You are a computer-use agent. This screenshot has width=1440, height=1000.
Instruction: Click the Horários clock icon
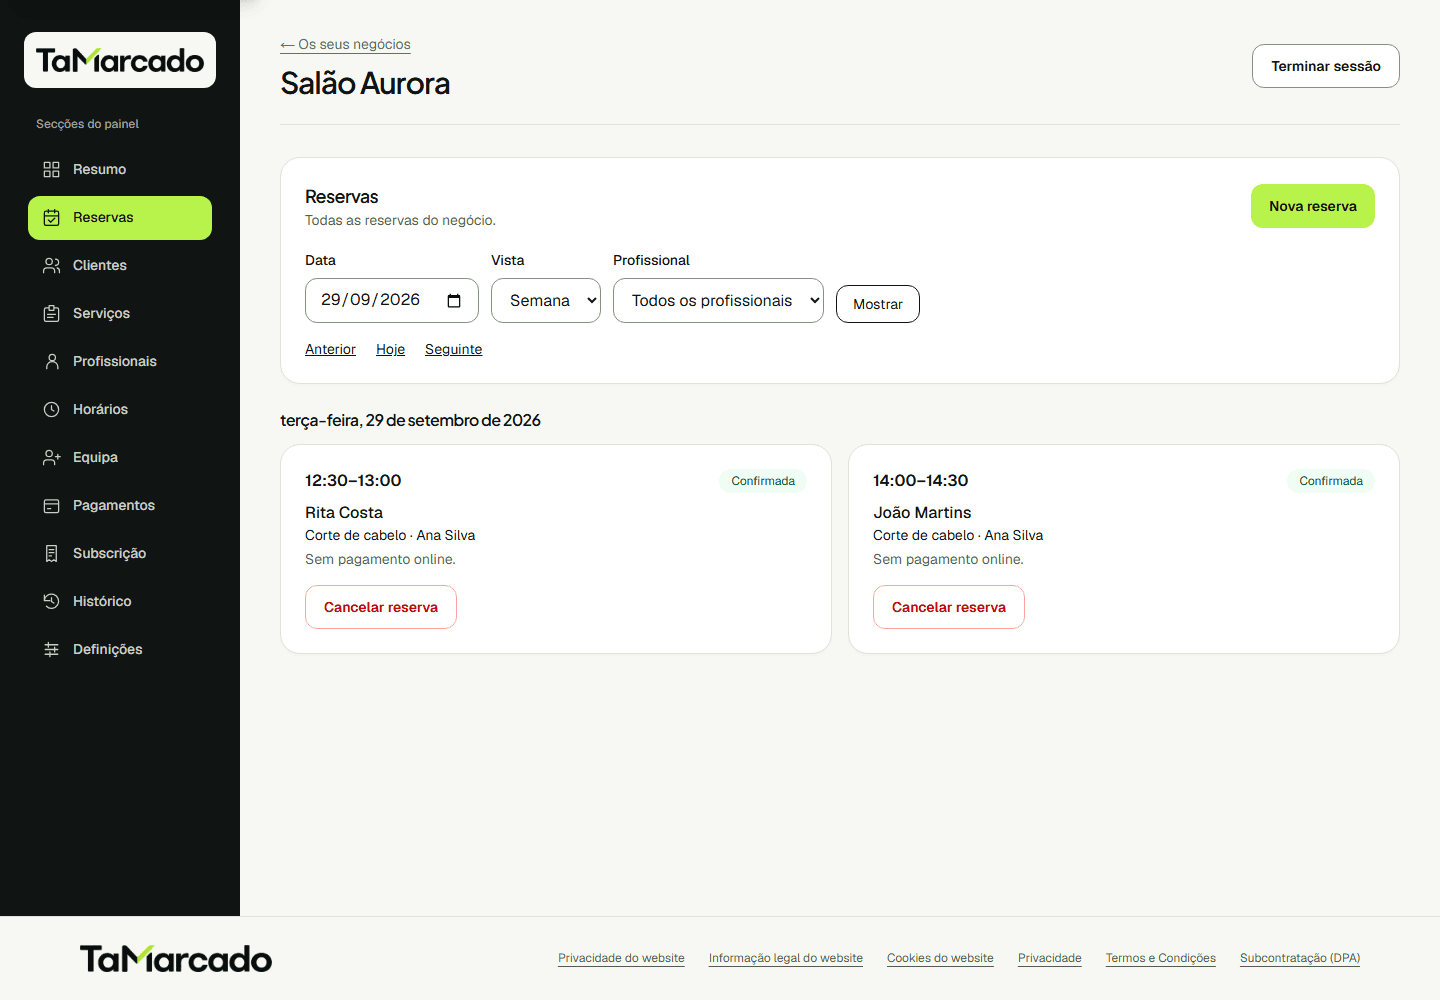pos(52,409)
